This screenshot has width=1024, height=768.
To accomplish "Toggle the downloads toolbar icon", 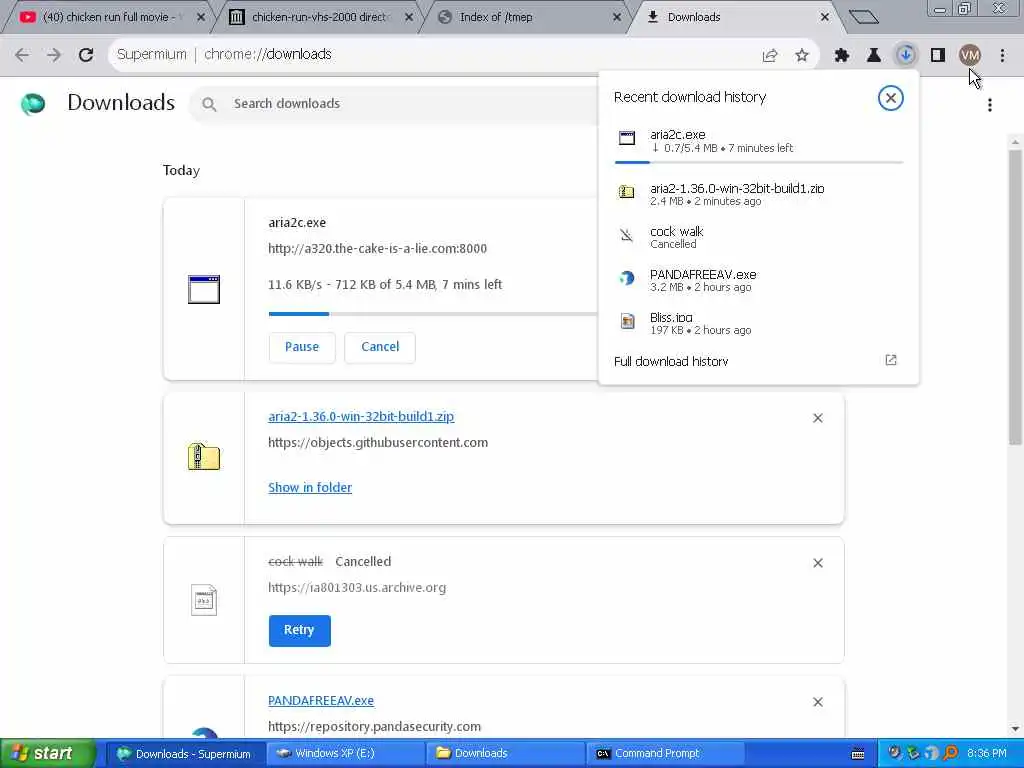I will click(x=906, y=56).
